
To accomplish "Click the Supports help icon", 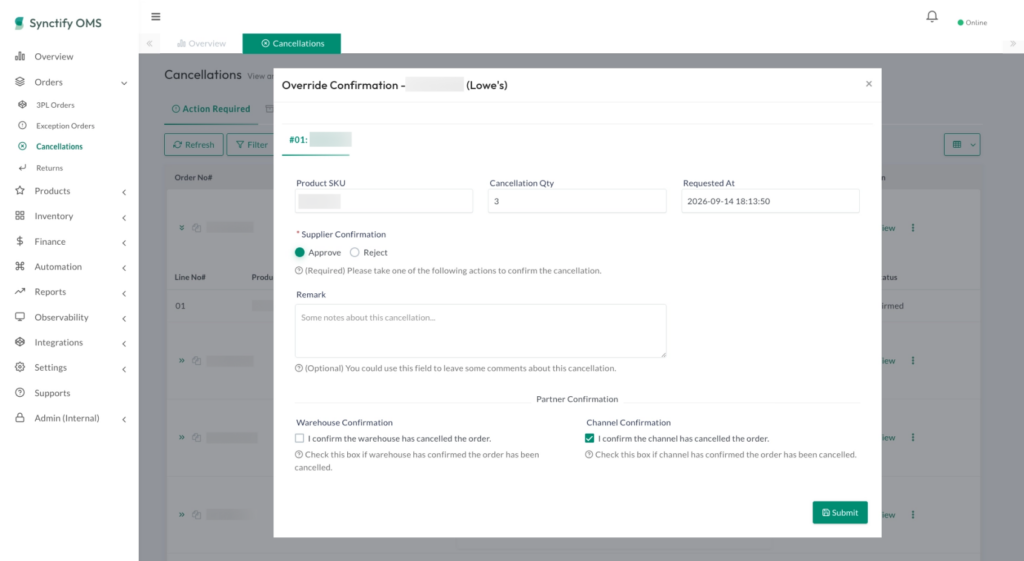I will coord(20,393).
